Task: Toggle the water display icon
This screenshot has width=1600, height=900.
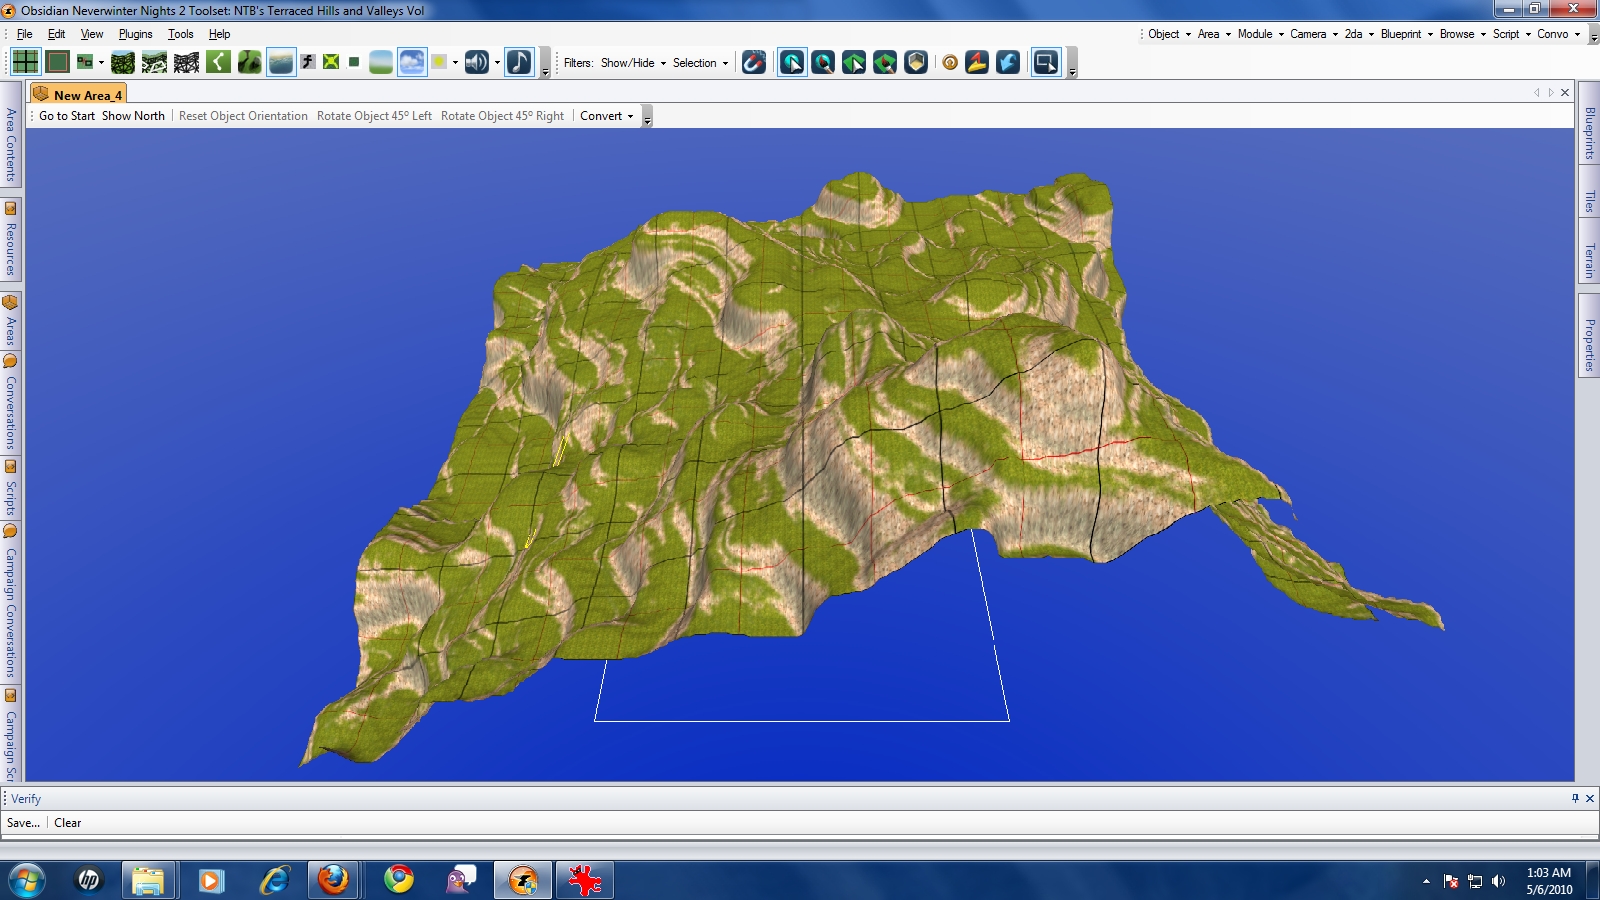Action: 281,62
